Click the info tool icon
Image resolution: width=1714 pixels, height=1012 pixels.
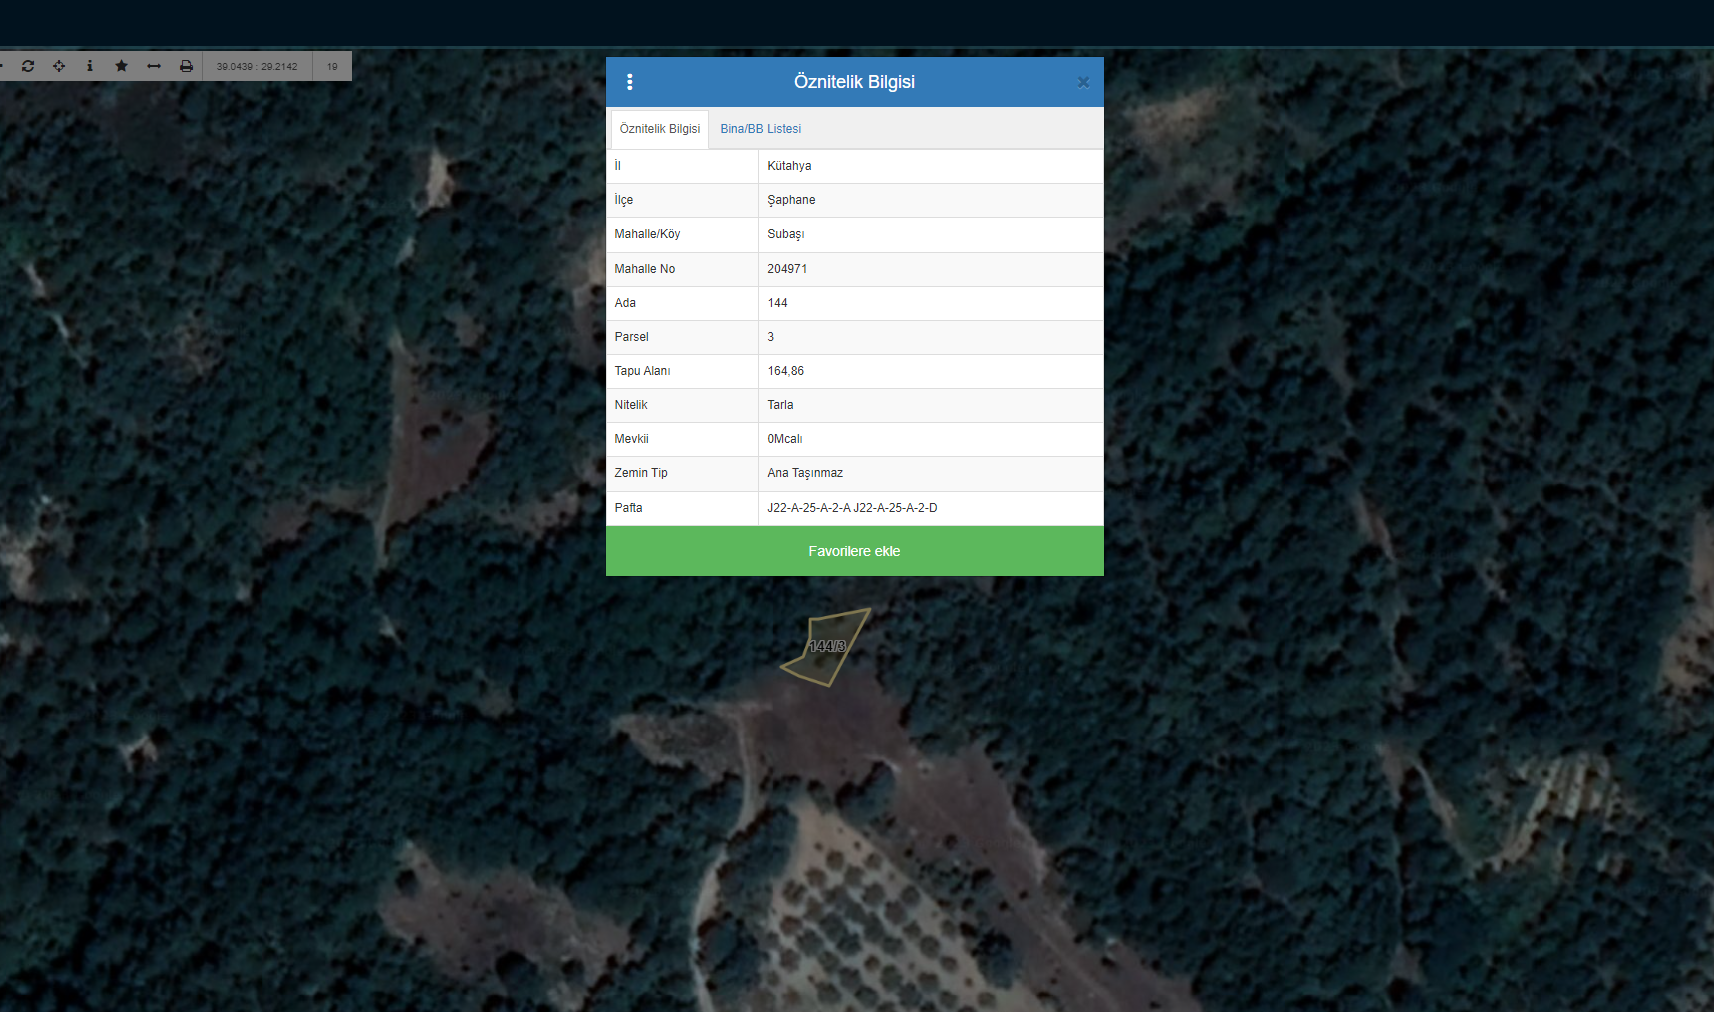[x=90, y=66]
